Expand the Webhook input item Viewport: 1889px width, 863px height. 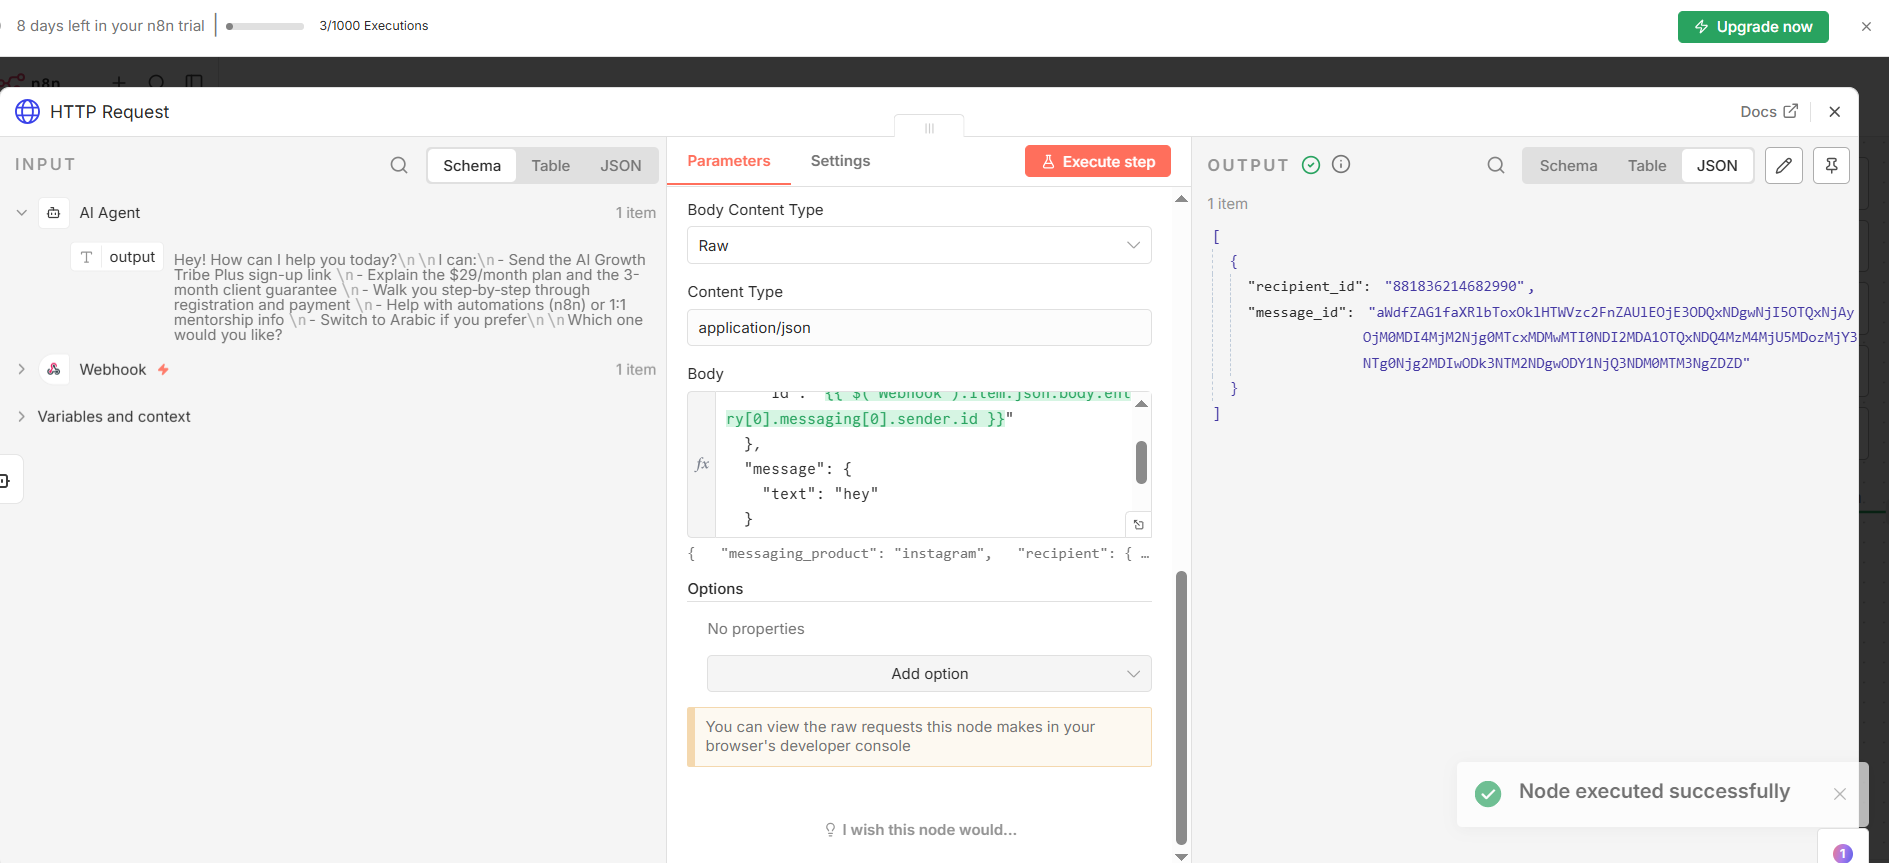click(21, 370)
